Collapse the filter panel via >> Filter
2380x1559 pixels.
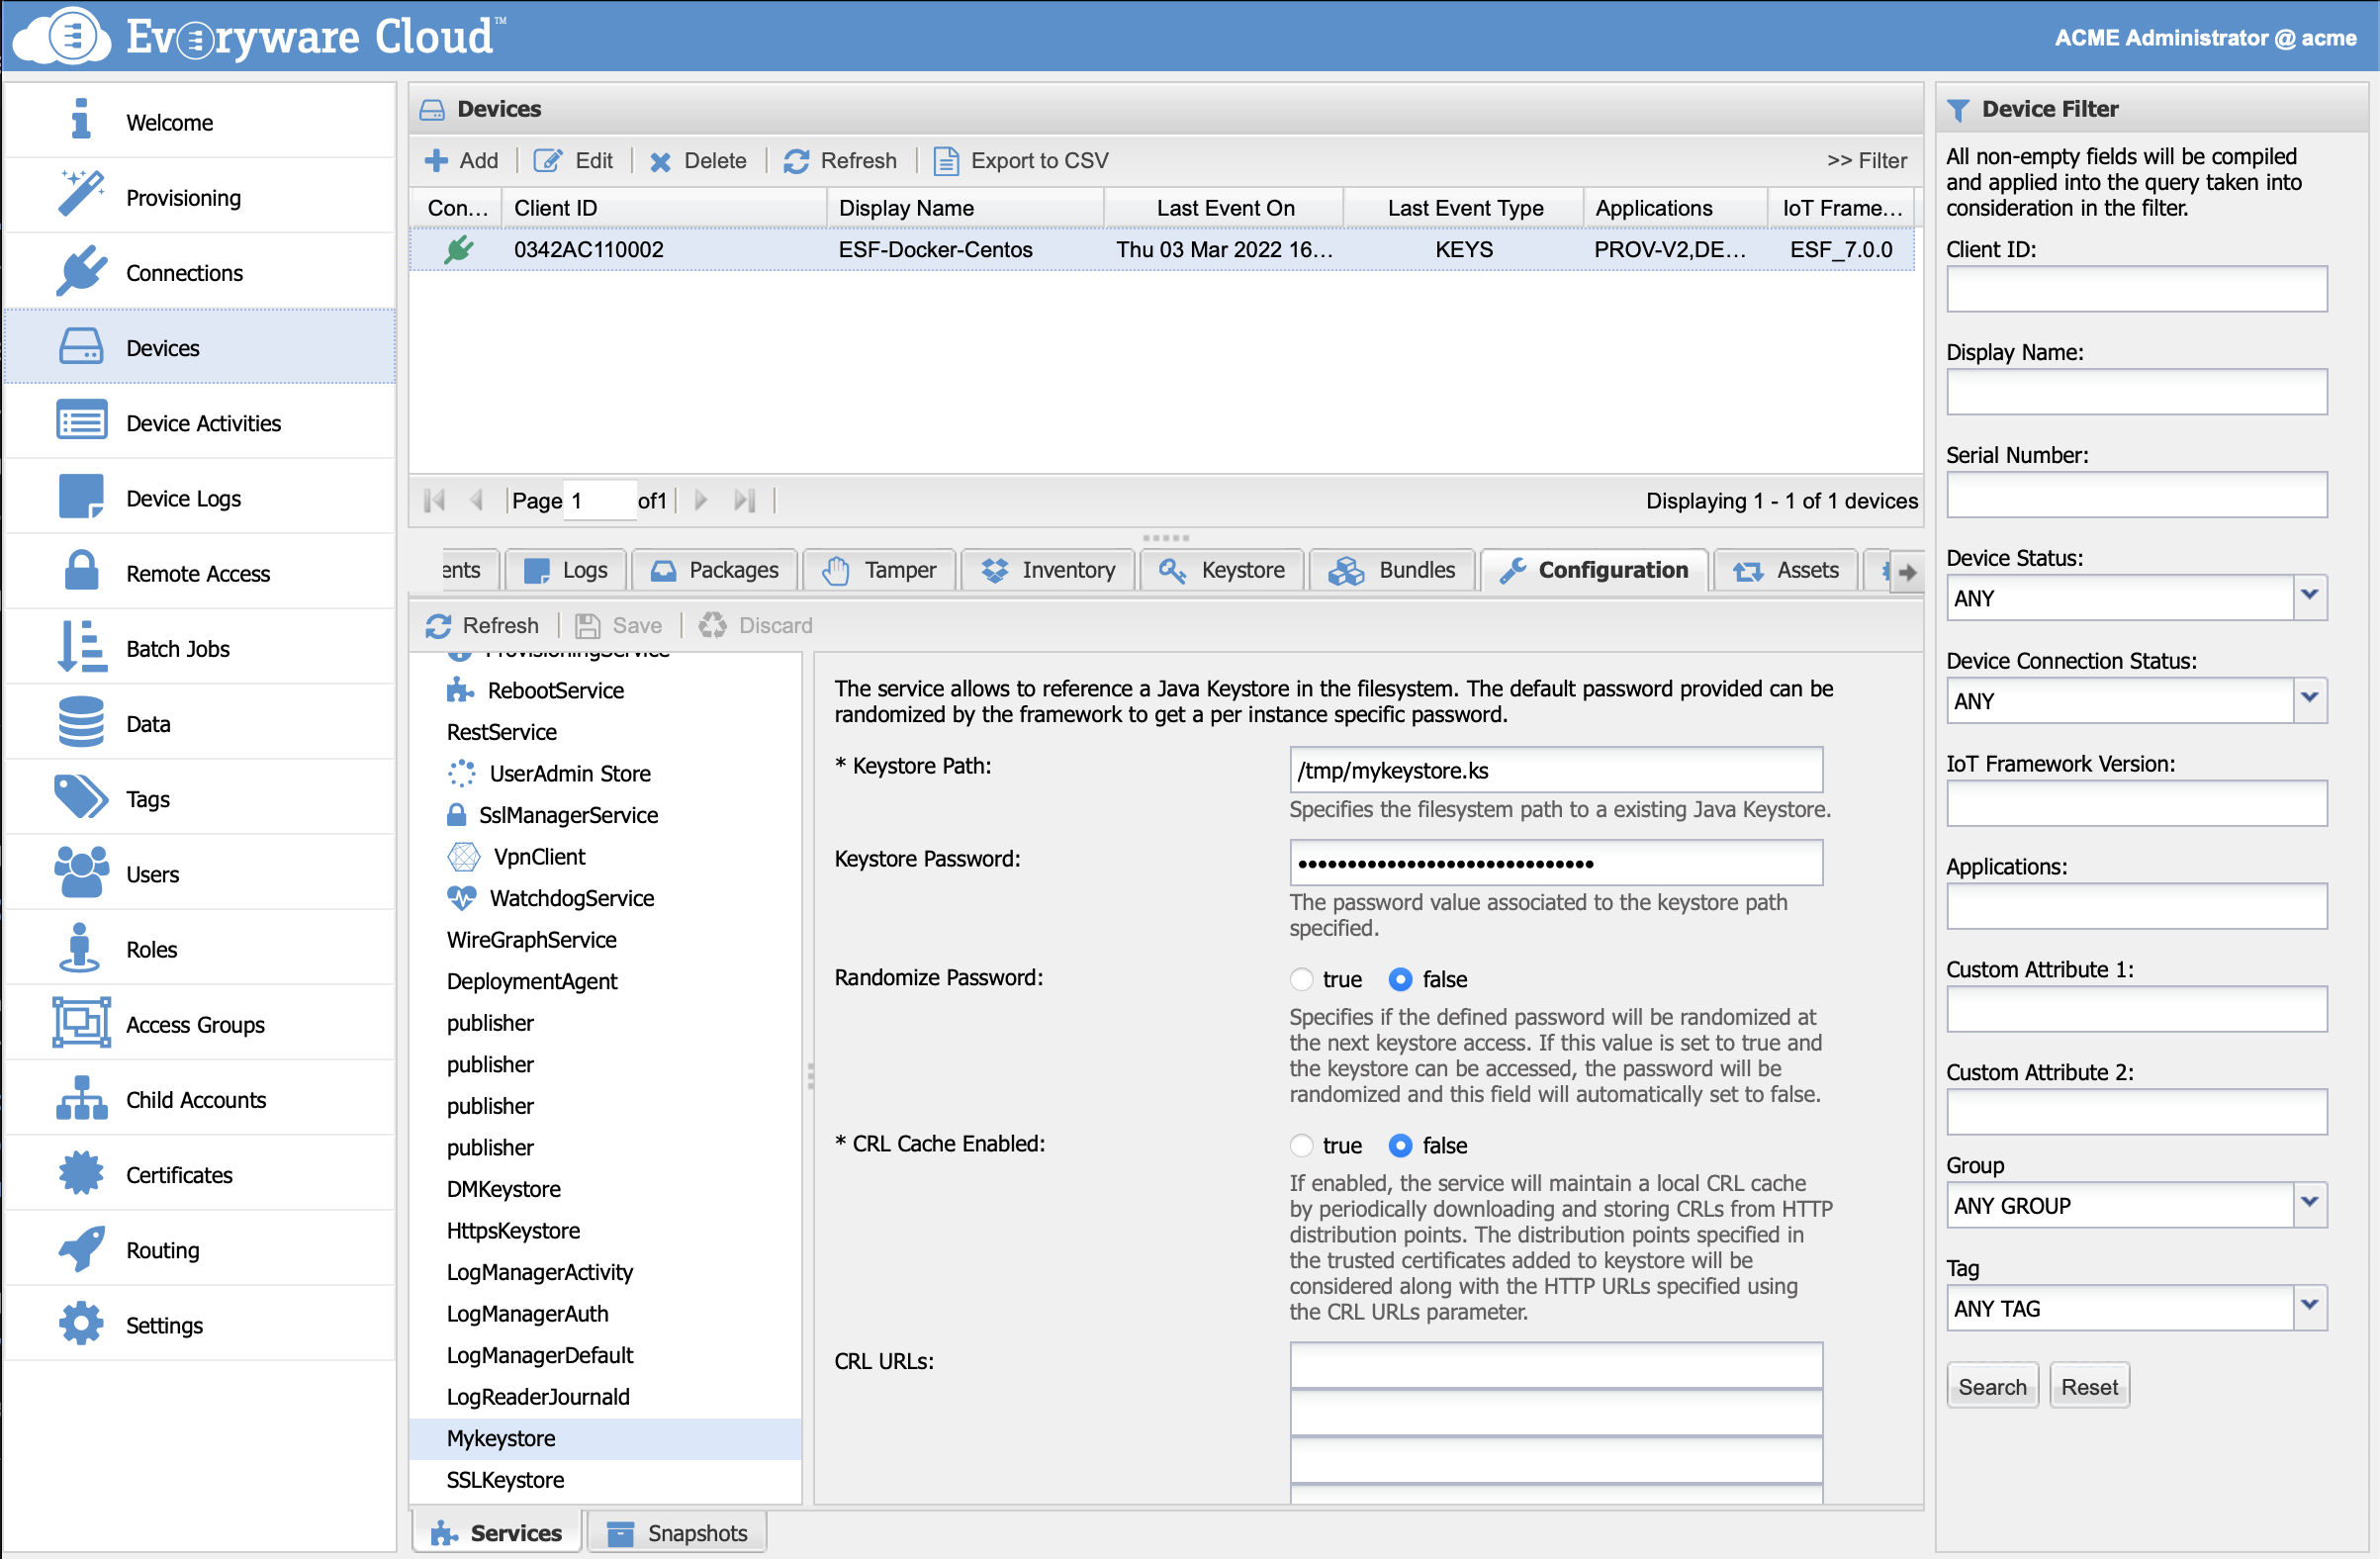coord(1866,160)
